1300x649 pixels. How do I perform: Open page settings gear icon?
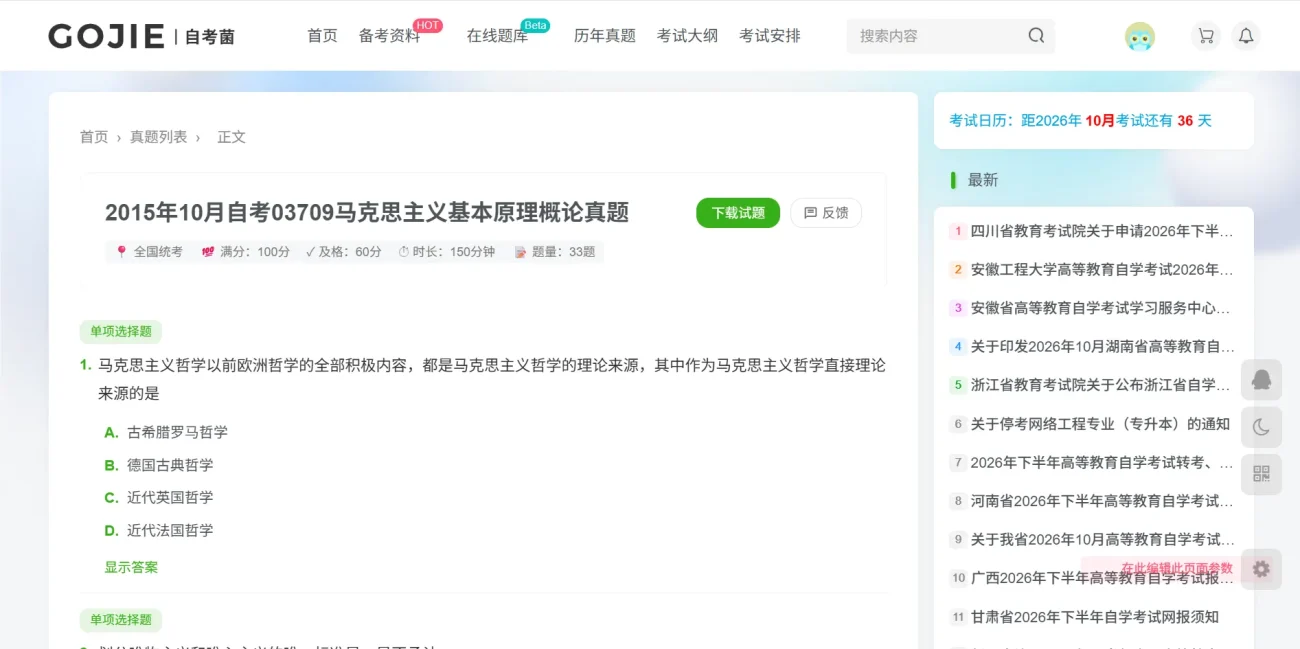coord(1261,569)
